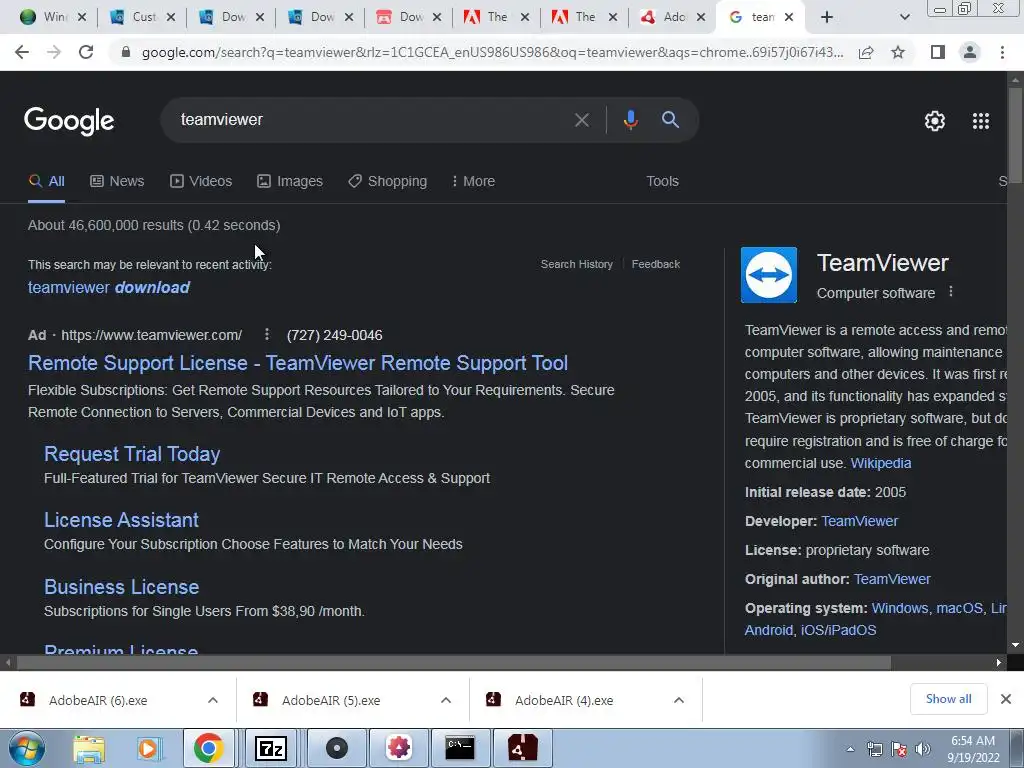Click the Feedback link
Viewport: 1024px width, 768px height.
pyautogui.click(x=656, y=264)
